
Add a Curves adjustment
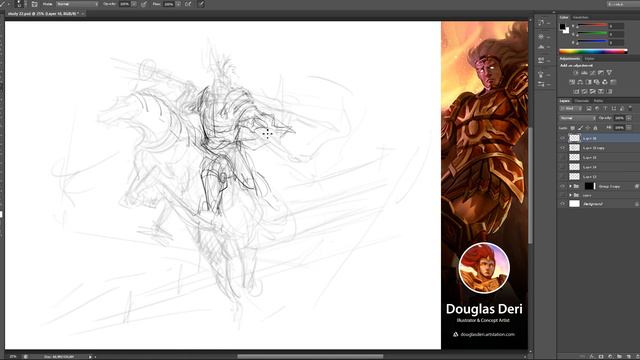pyautogui.click(x=592, y=73)
